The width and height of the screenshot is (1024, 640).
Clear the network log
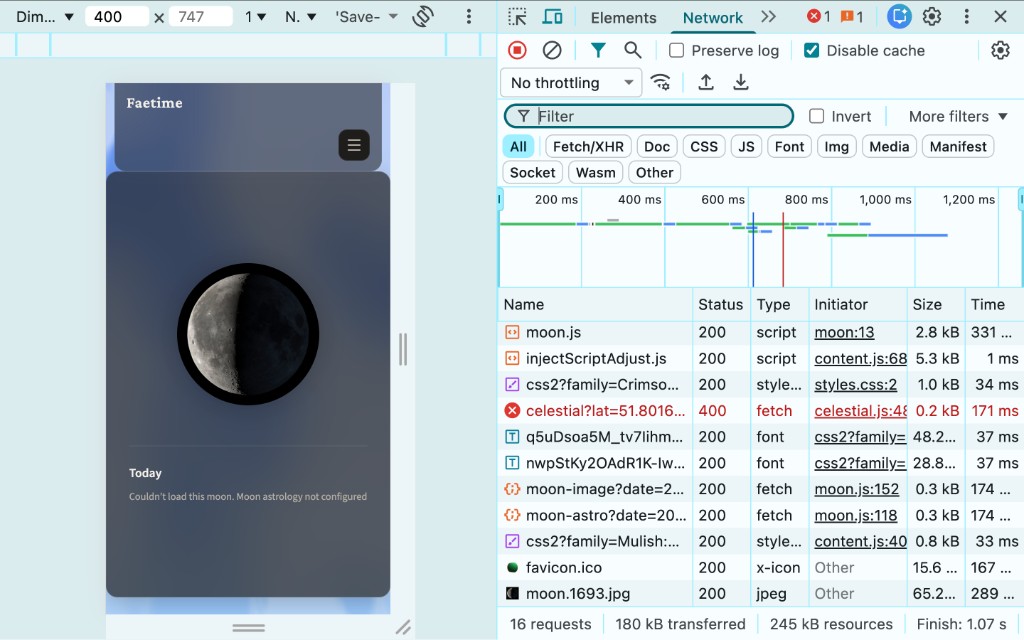552,50
